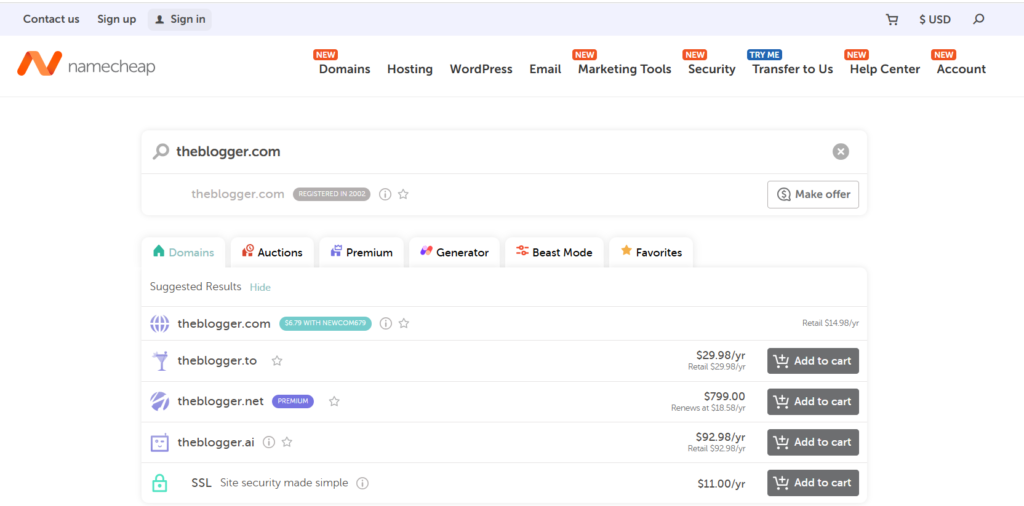Click the search magnifier in top bar
The width and height of the screenshot is (1024, 506).
978,20
